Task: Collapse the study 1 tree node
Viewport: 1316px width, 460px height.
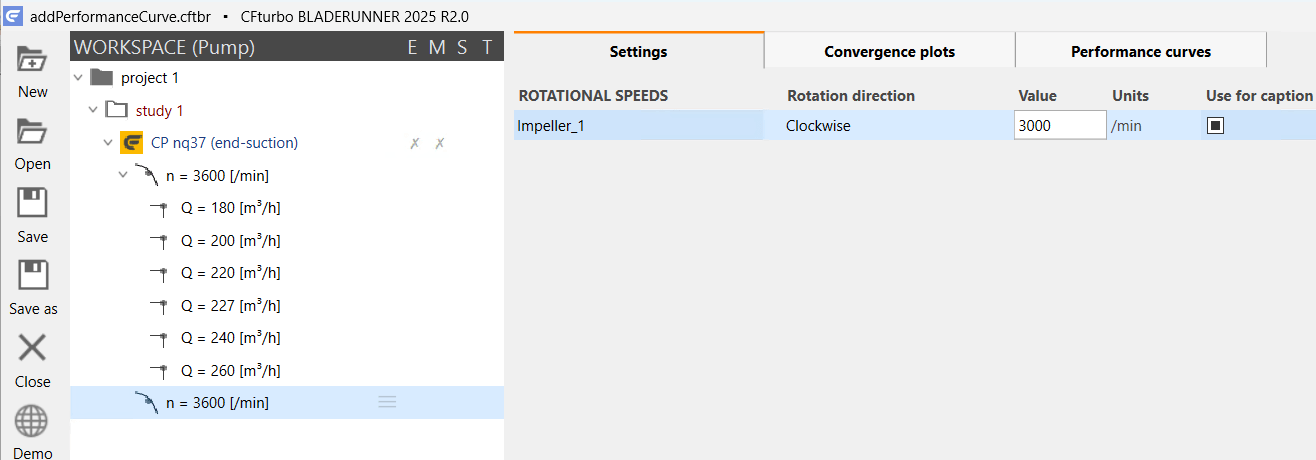Action: pos(94,110)
